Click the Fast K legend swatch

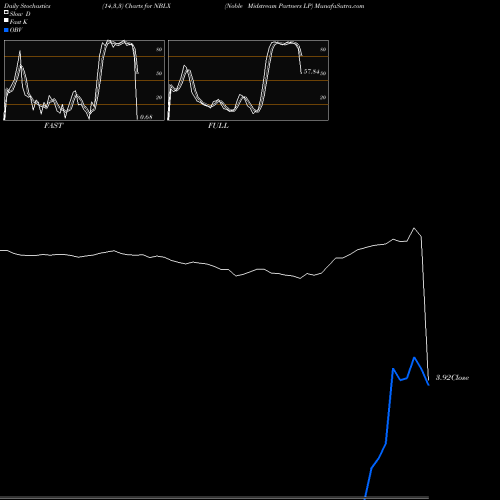6,20
